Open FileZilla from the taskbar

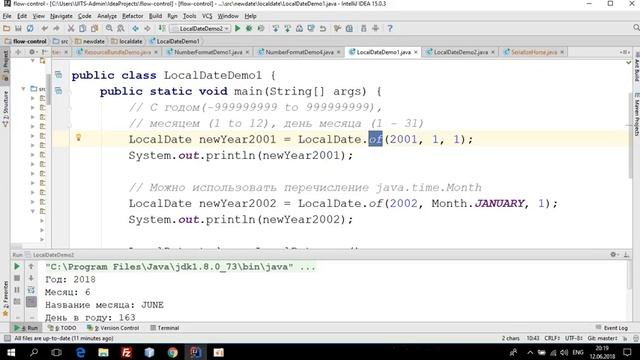click(127, 352)
